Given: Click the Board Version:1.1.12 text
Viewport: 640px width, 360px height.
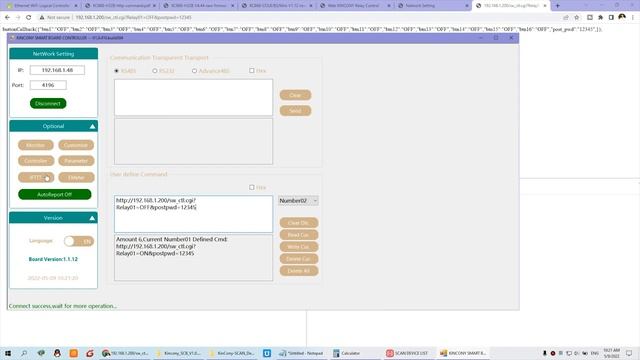Looking at the screenshot, I should [53, 259].
